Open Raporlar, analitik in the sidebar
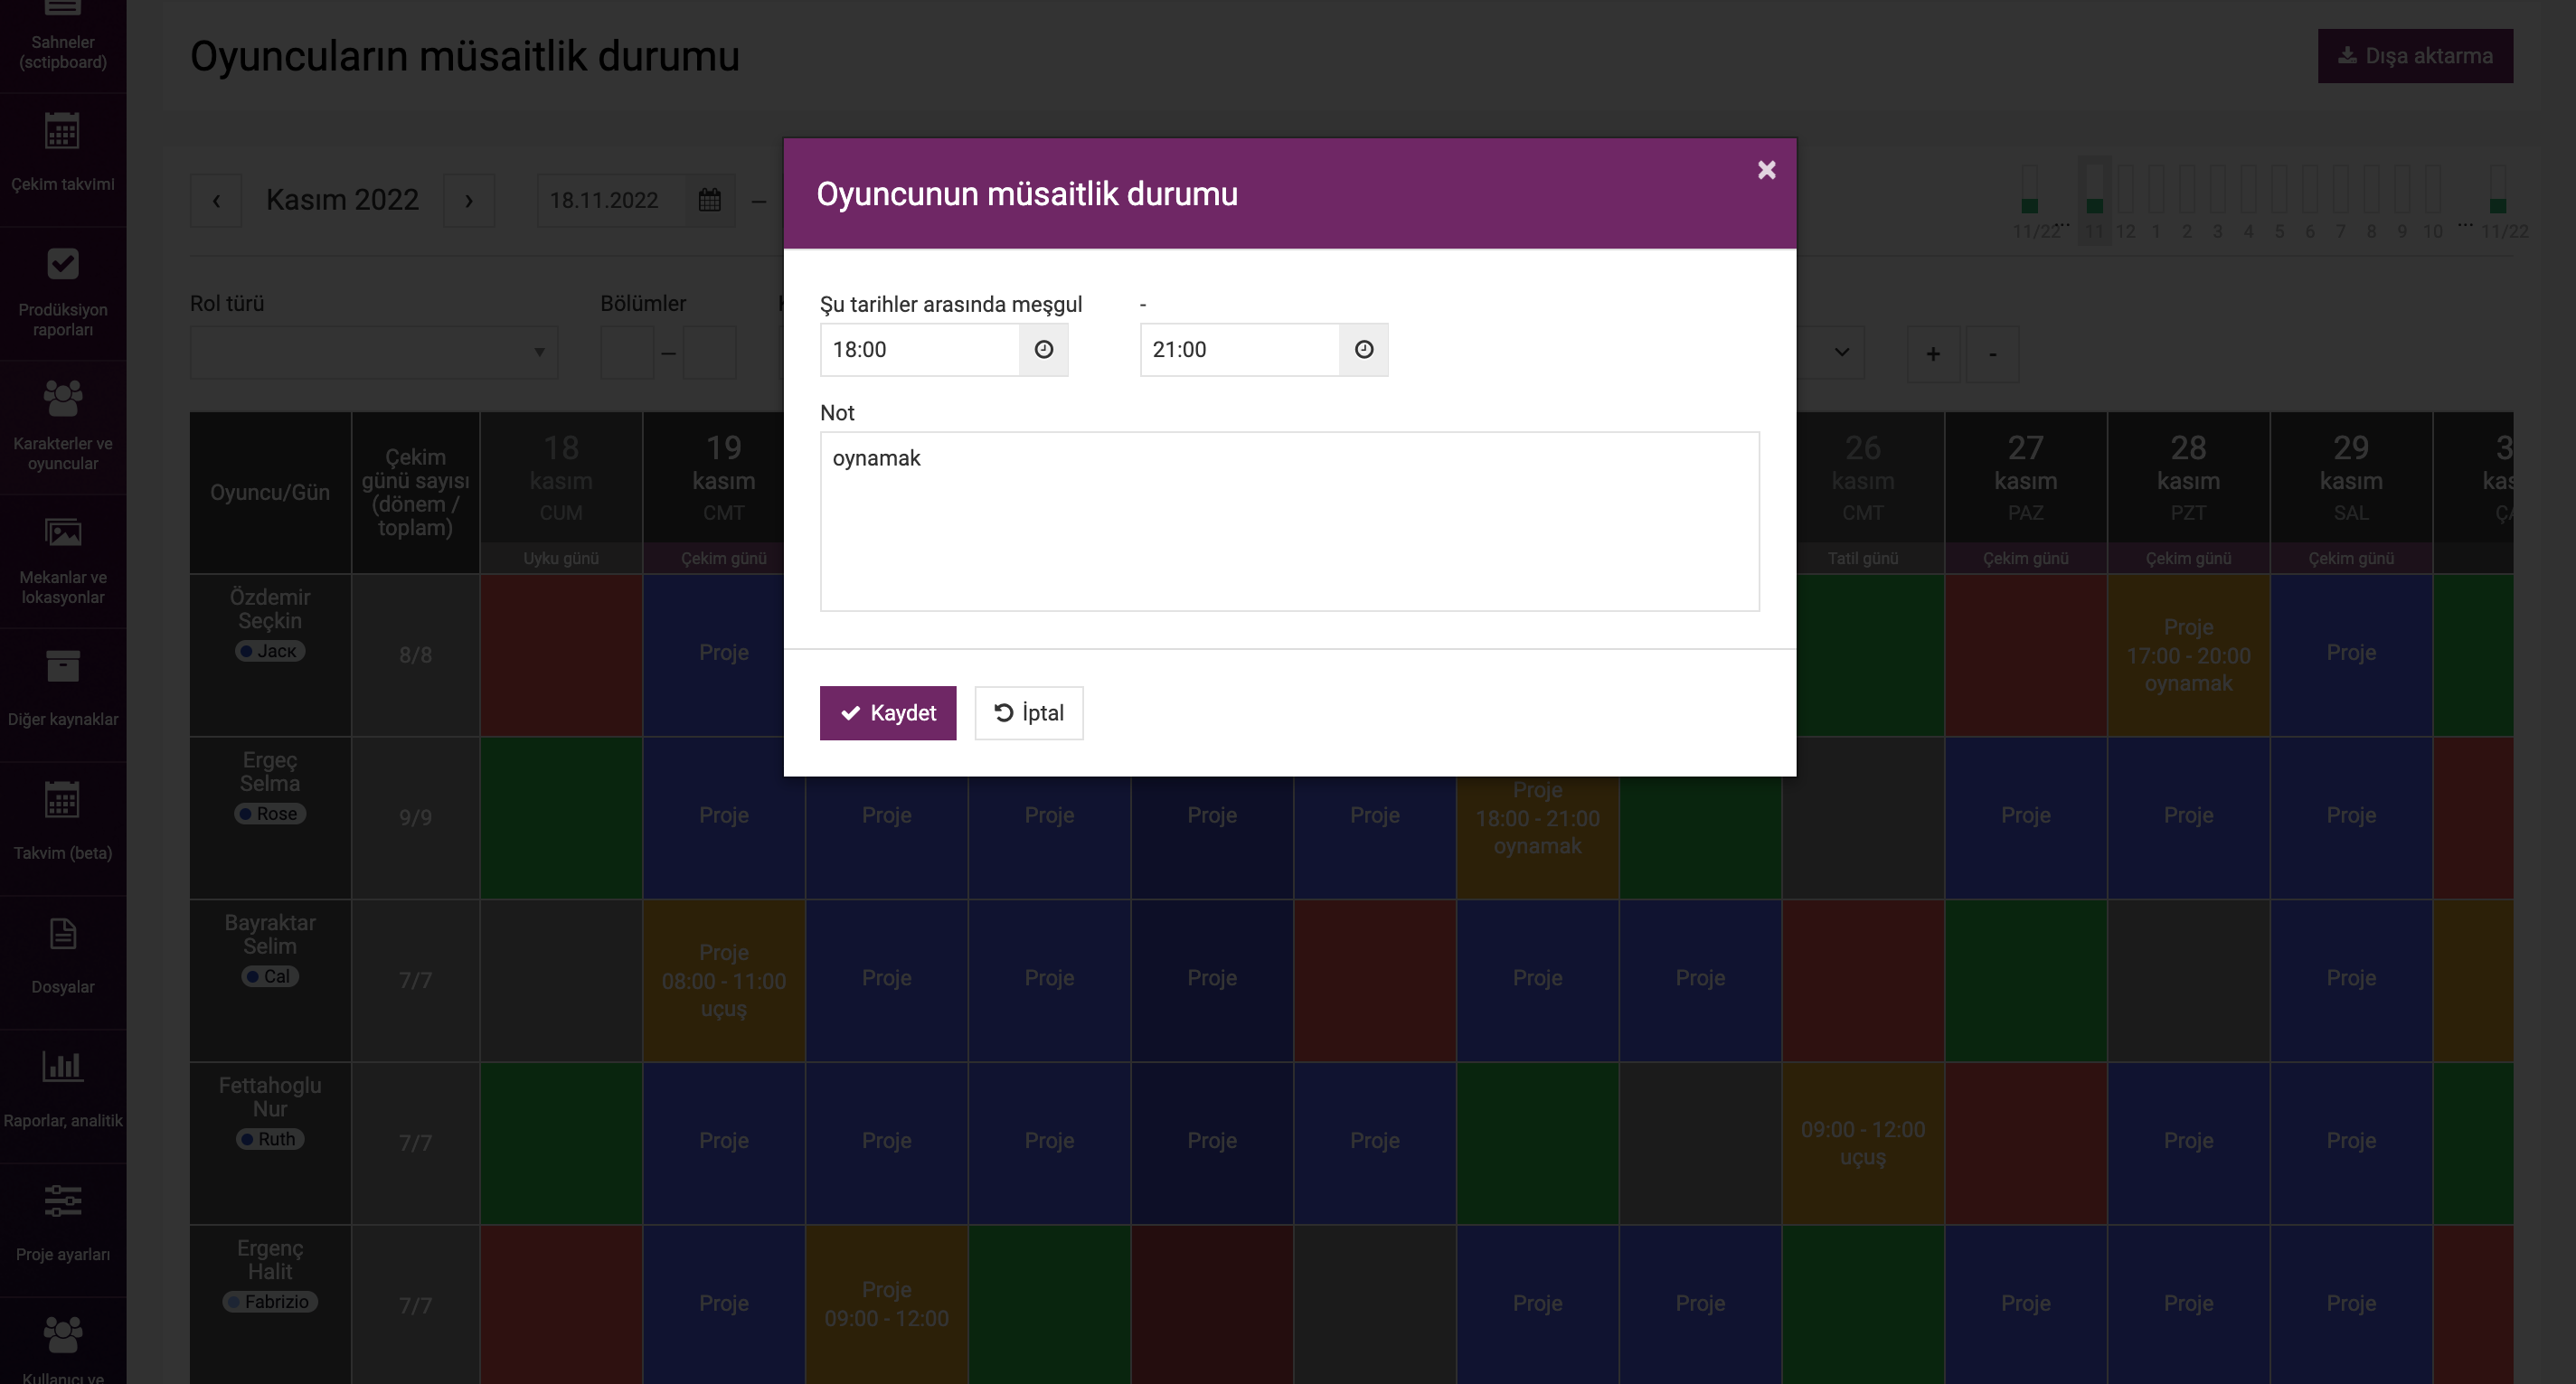Viewport: 2576px width, 1384px height. (63, 1097)
